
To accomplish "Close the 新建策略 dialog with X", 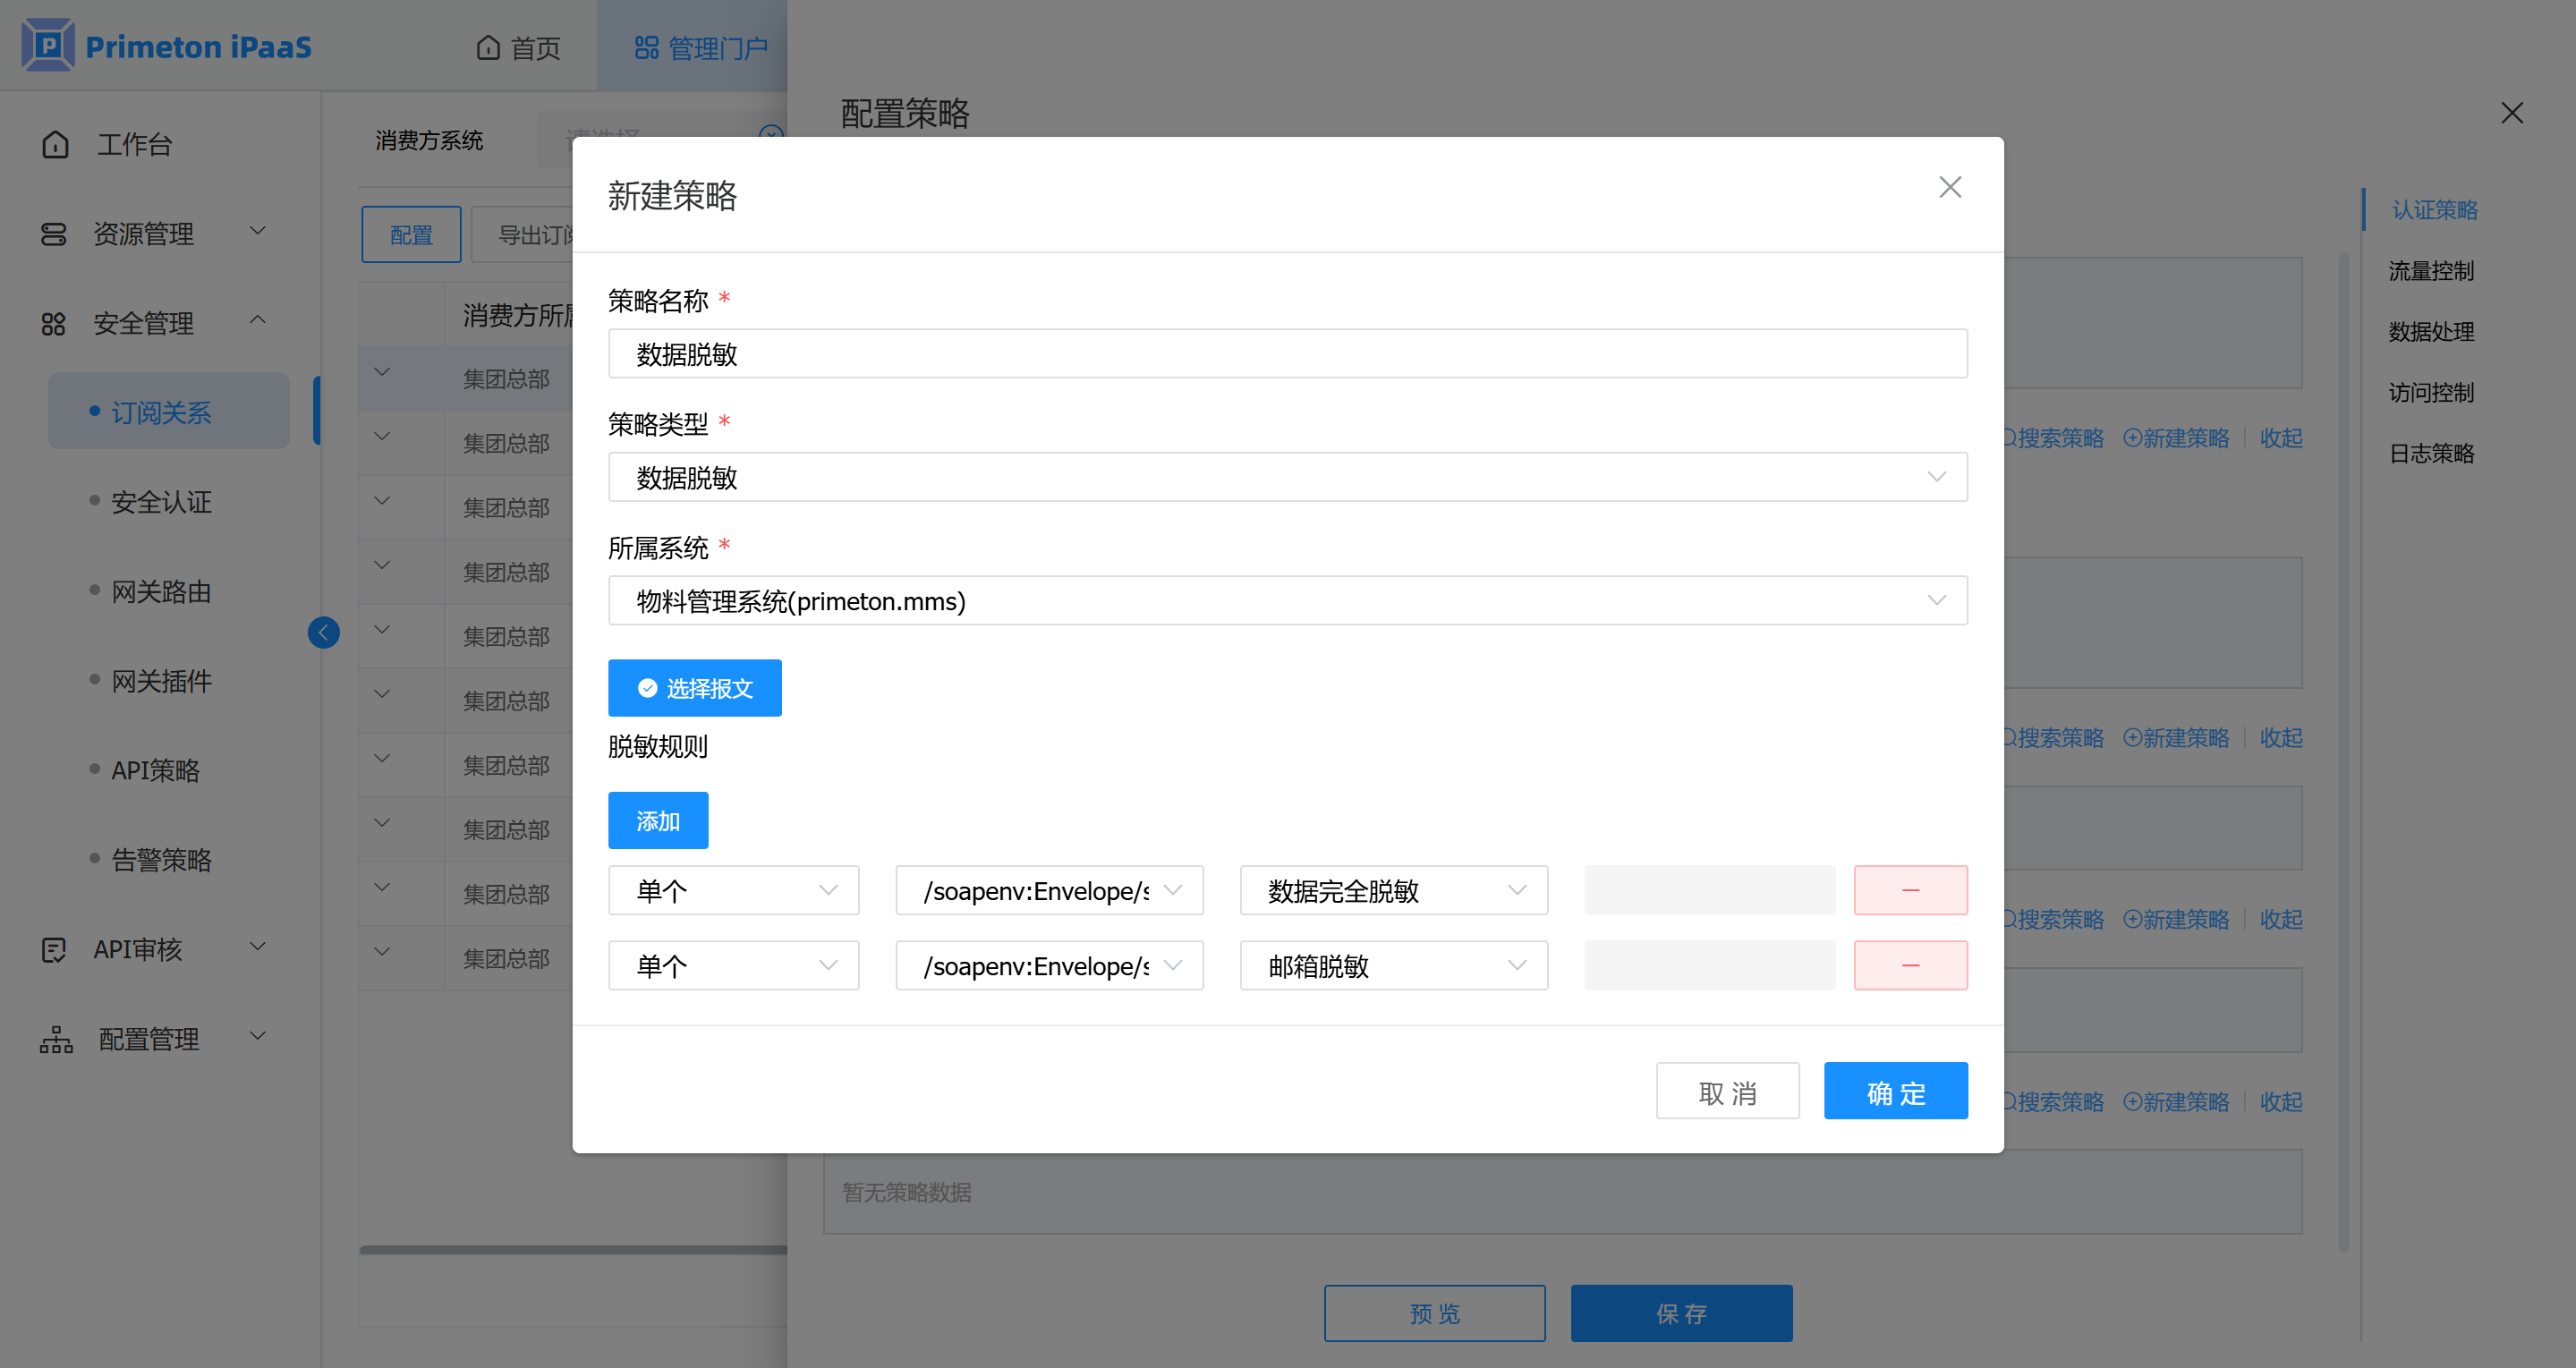I will [1949, 187].
